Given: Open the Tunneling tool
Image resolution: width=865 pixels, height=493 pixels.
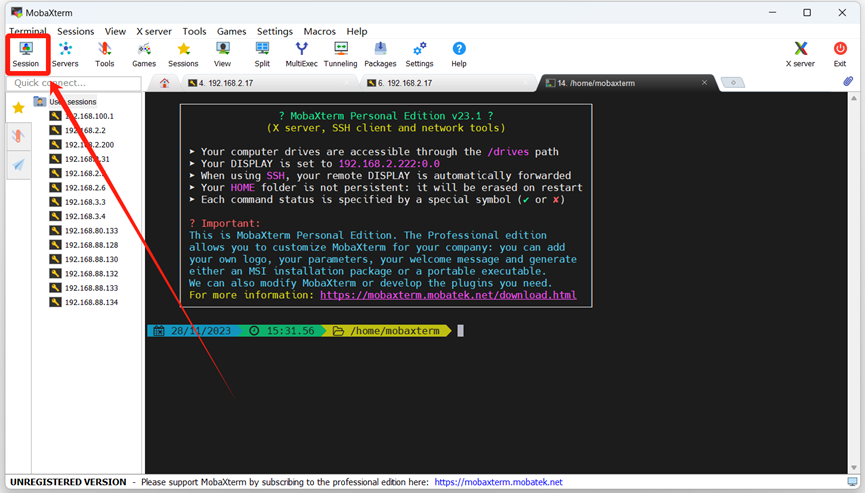Looking at the screenshot, I should click(340, 54).
